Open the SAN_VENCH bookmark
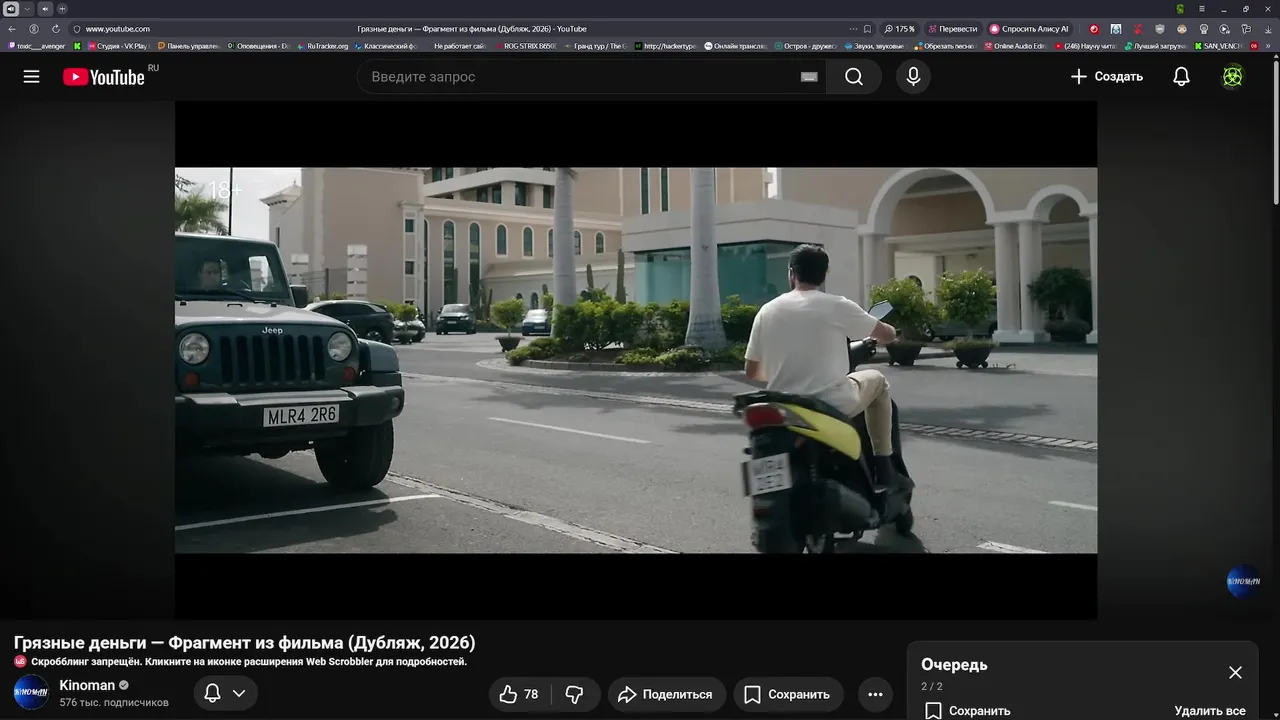Viewport: 1280px width, 720px height. pyautogui.click(x=1217, y=46)
